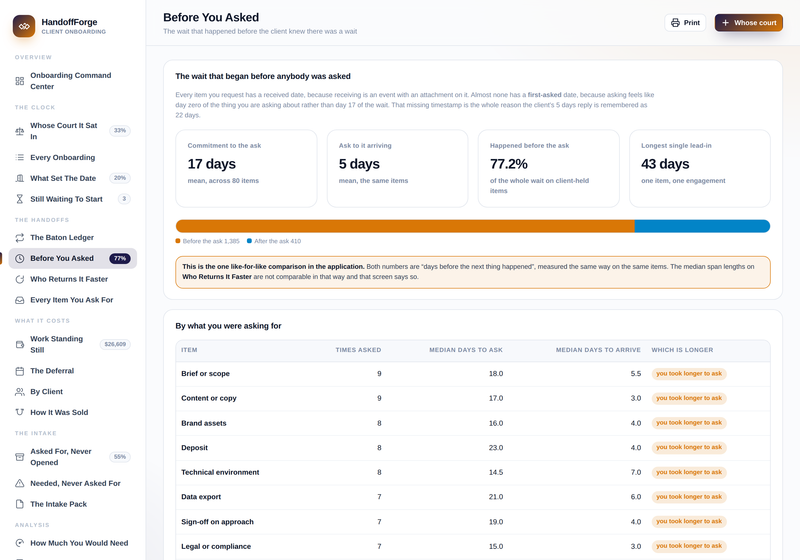Click the 33% badge in sidebar
This screenshot has height=560, width=800.
(x=120, y=131)
